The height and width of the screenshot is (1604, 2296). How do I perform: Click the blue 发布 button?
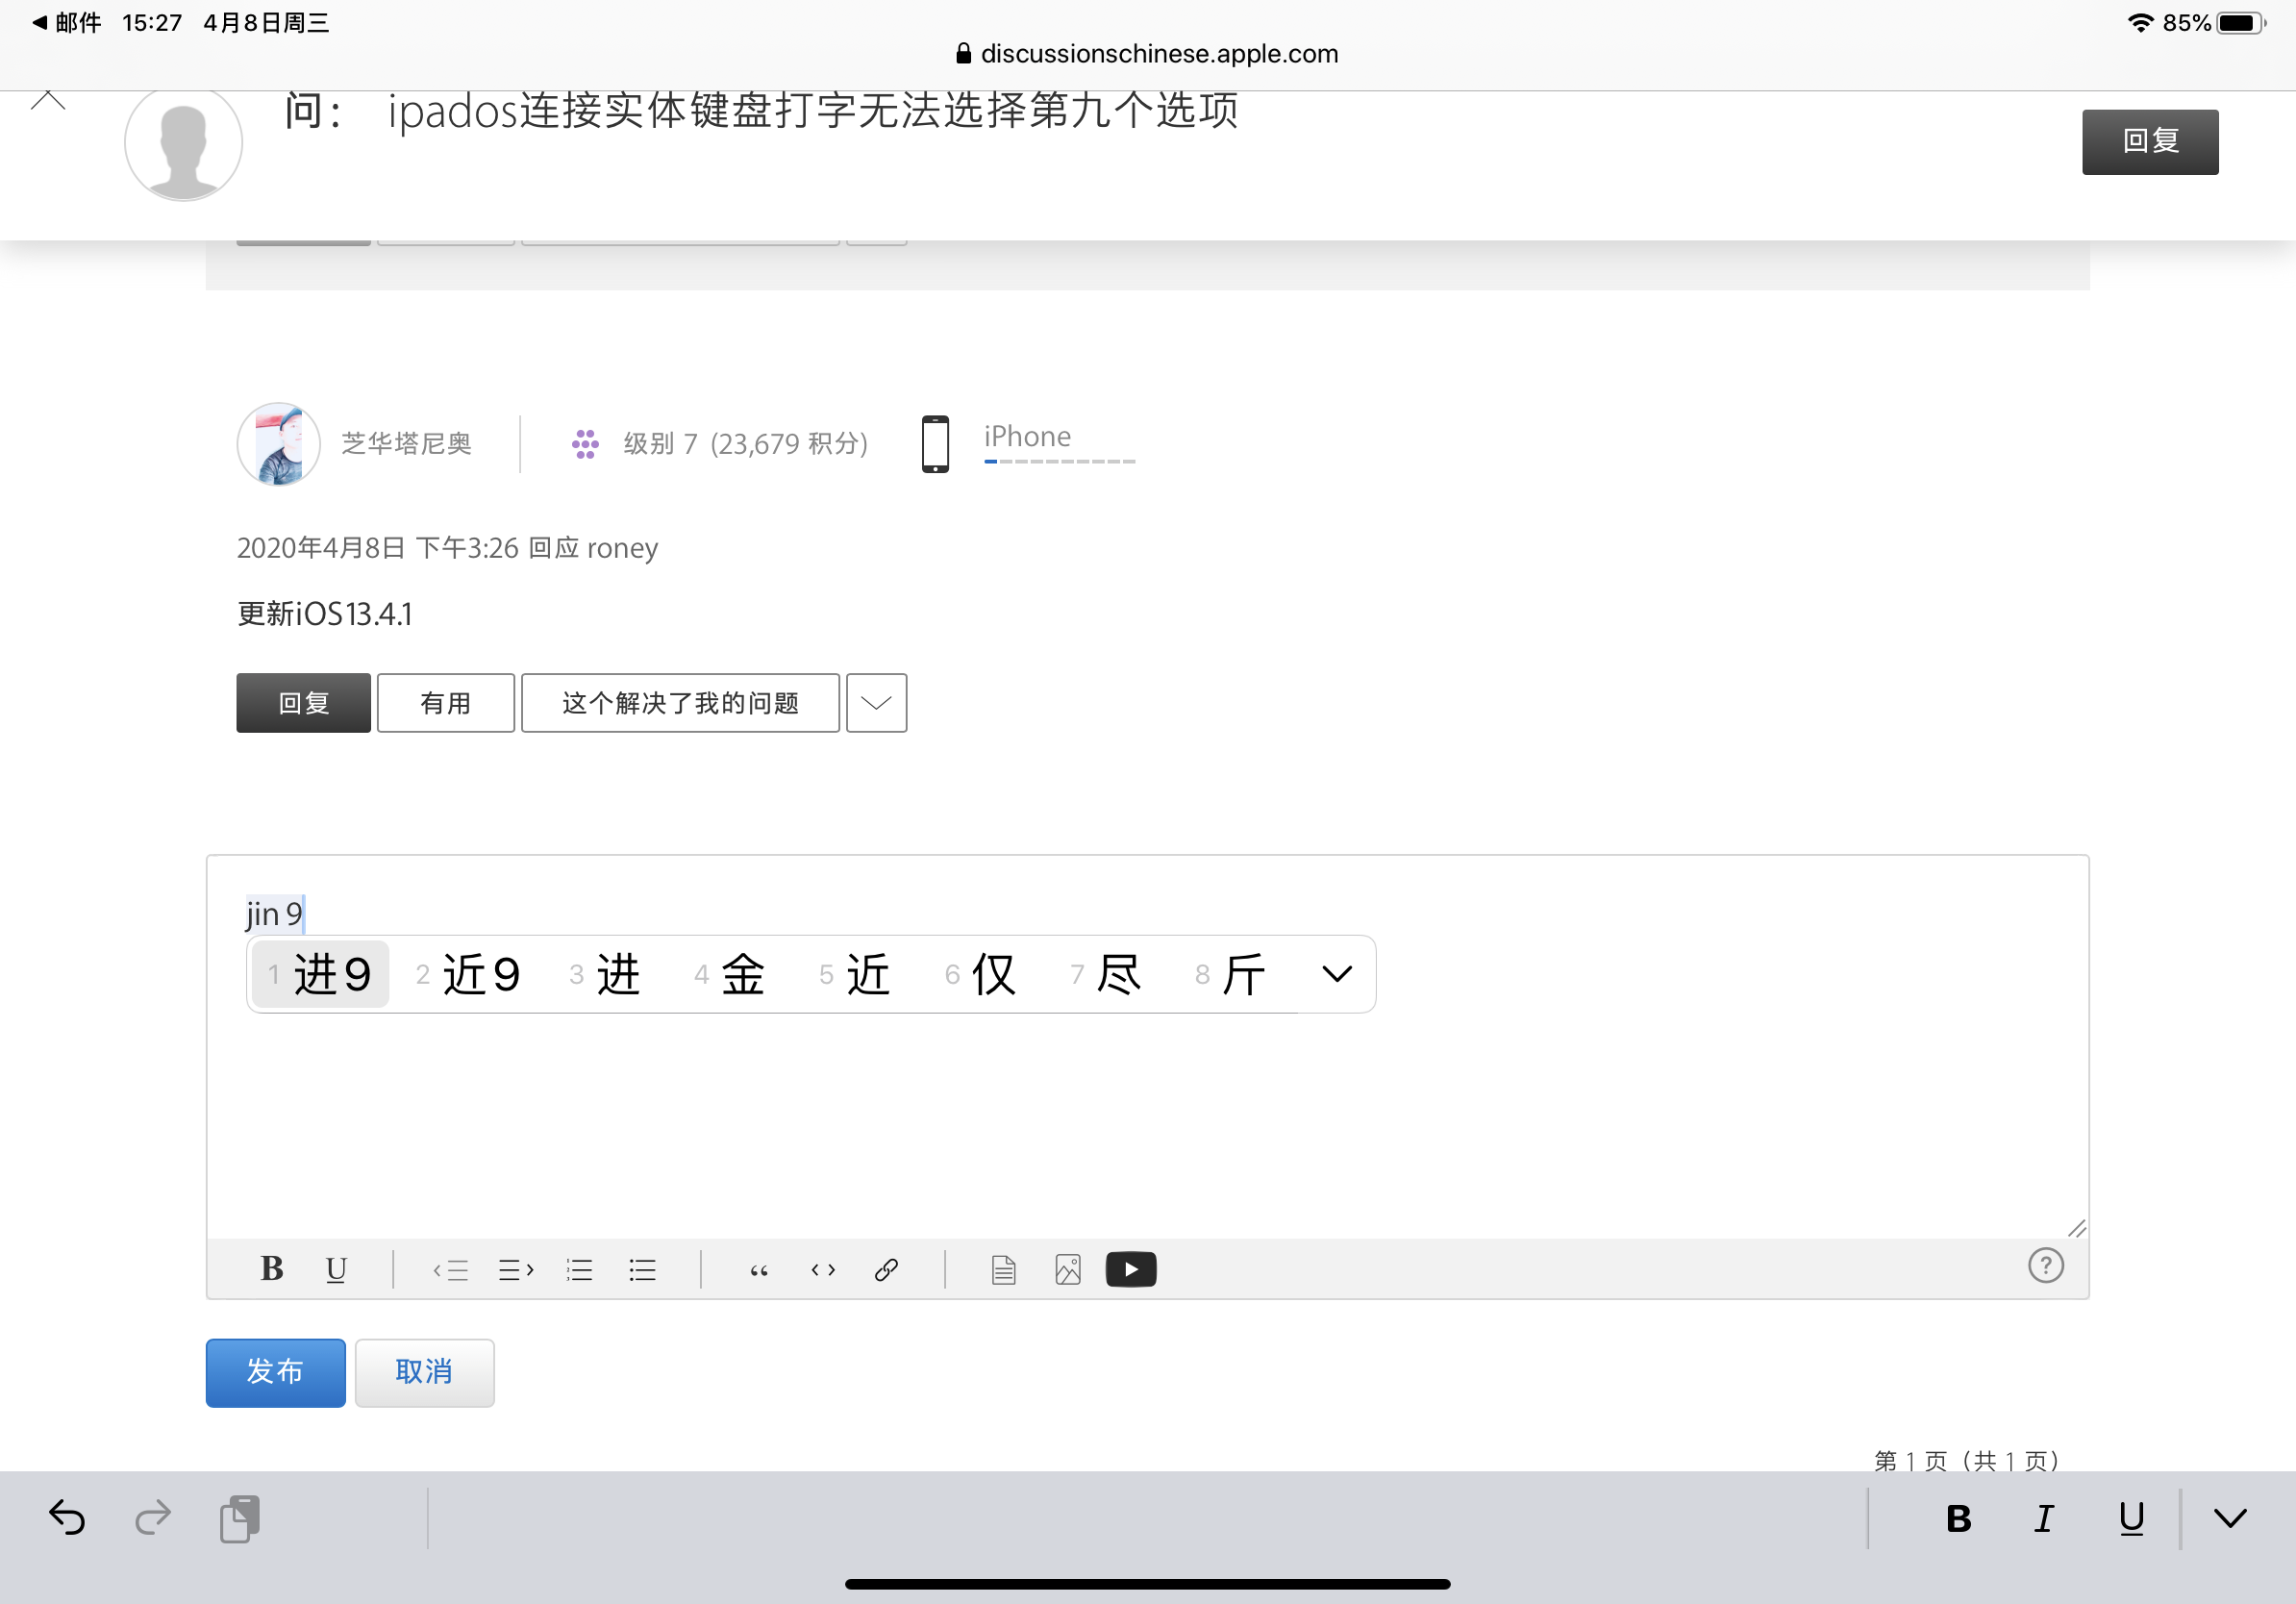pyautogui.click(x=275, y=1372)
